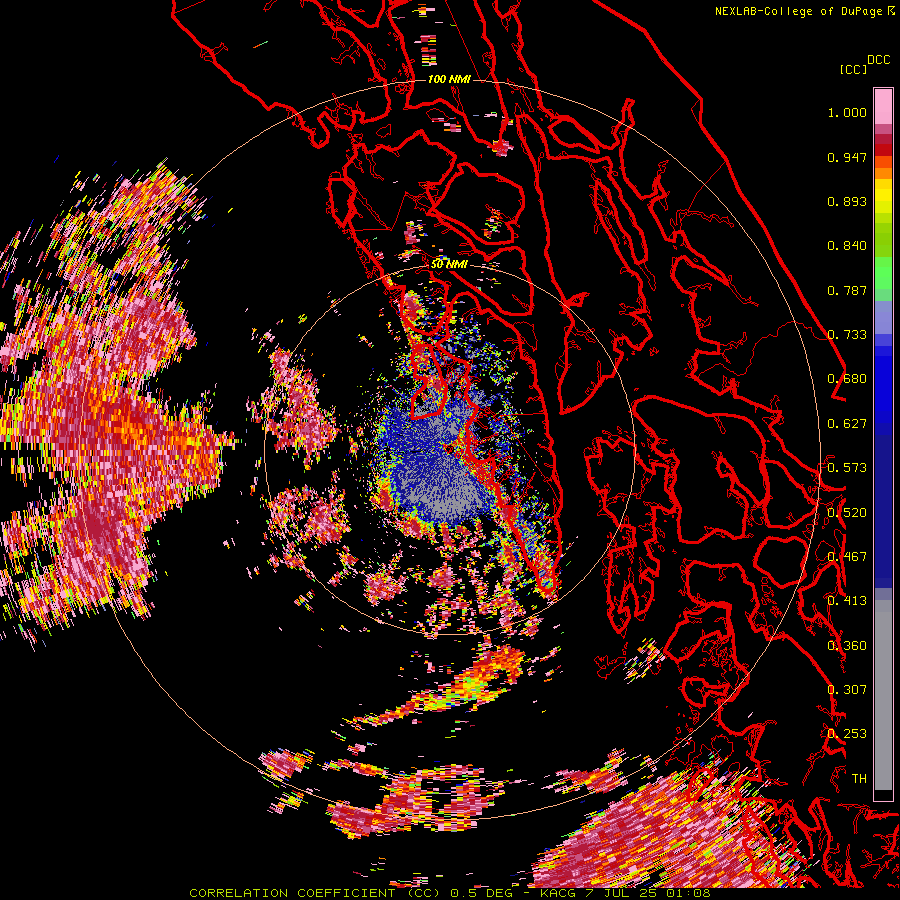Screen dimensions: 900x900
Task: Click the 100 NMI range ring label
Action: coord(449,79)
